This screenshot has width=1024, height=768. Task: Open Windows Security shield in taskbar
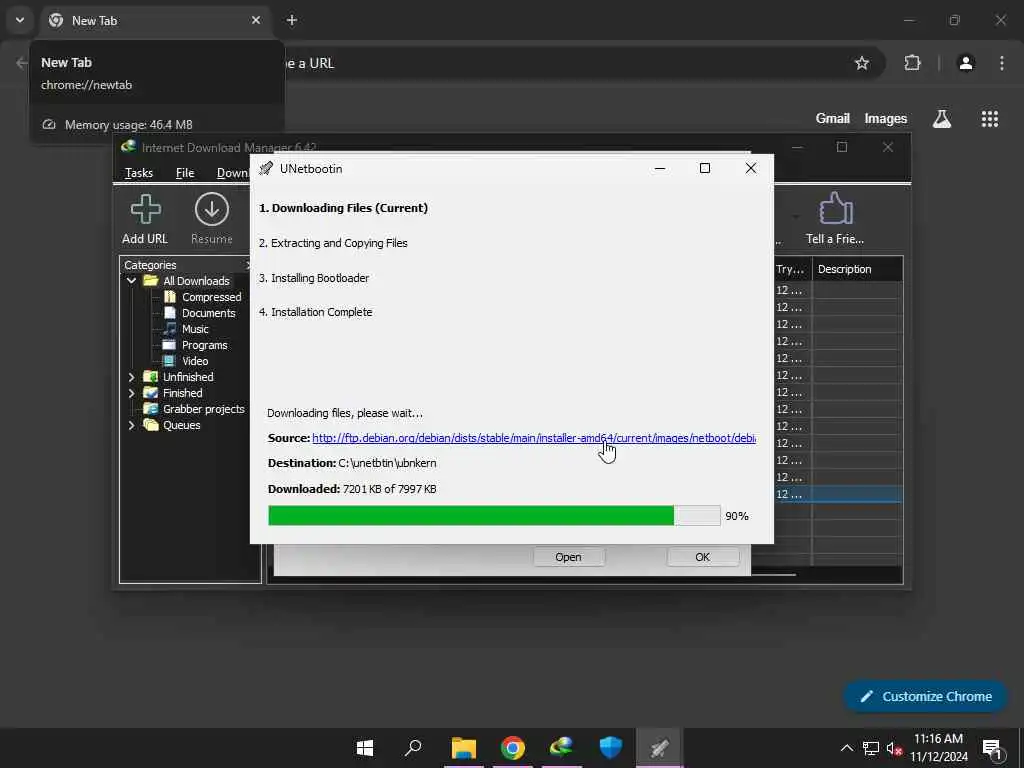click(611, 748)
